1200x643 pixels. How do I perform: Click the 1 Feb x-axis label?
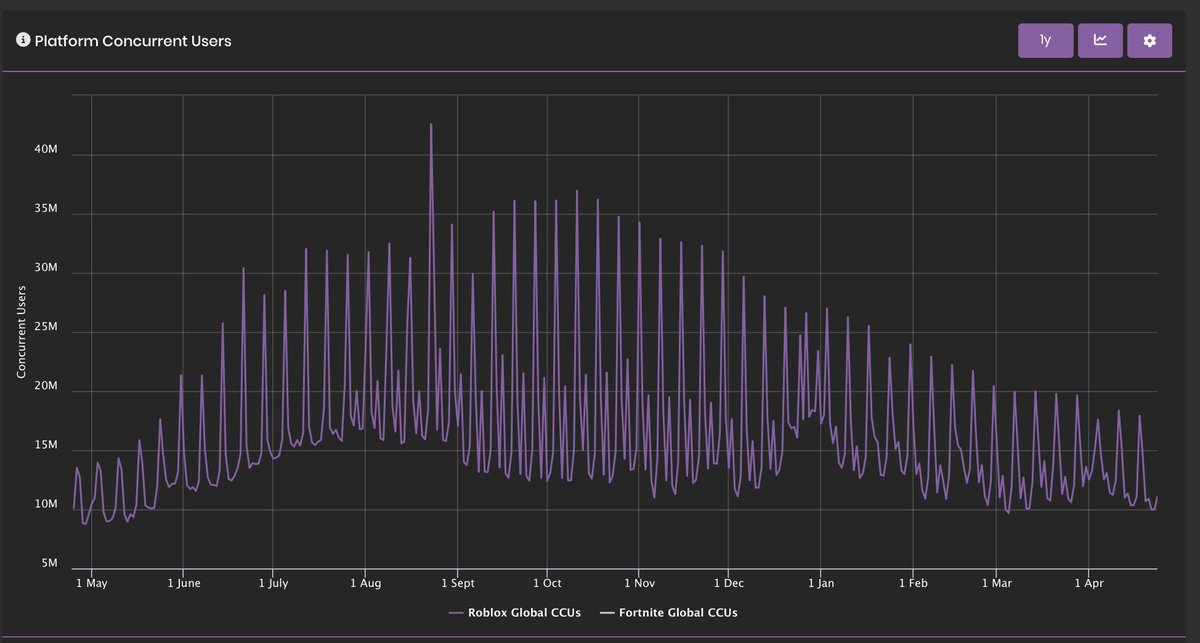tap(913, 582)
